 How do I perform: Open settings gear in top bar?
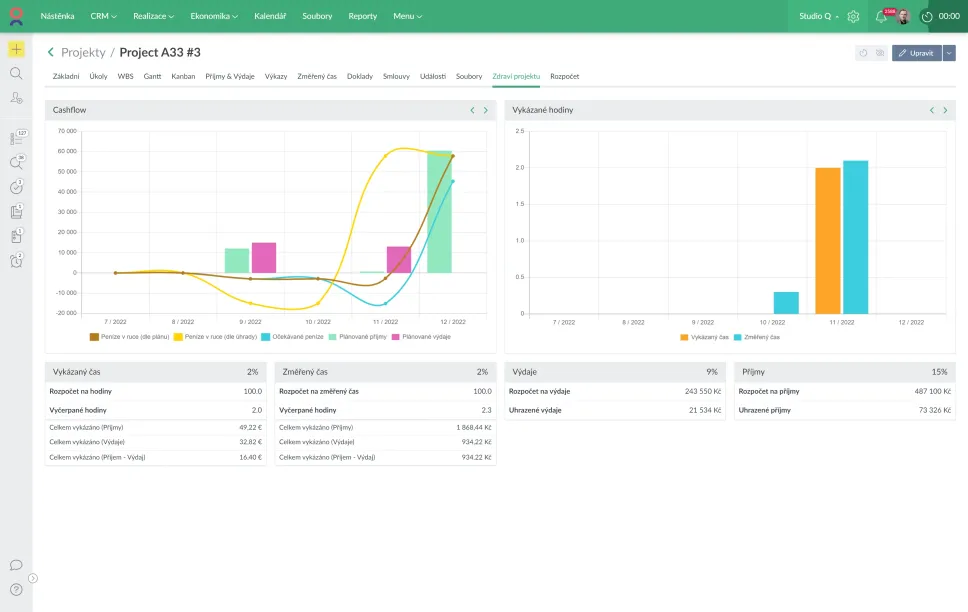853,16
